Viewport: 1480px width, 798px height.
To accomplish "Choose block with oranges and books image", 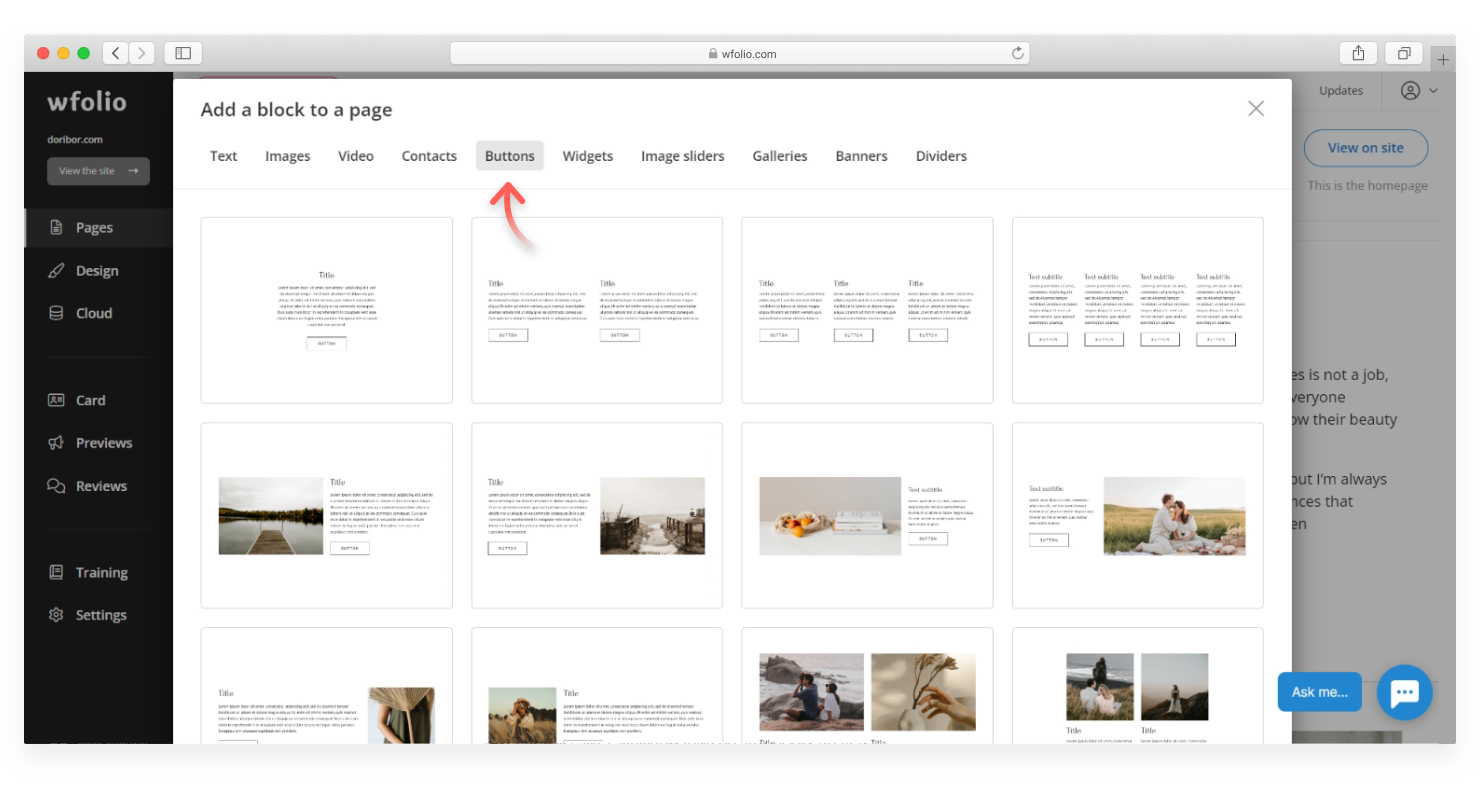I will [x=867, y=515].
